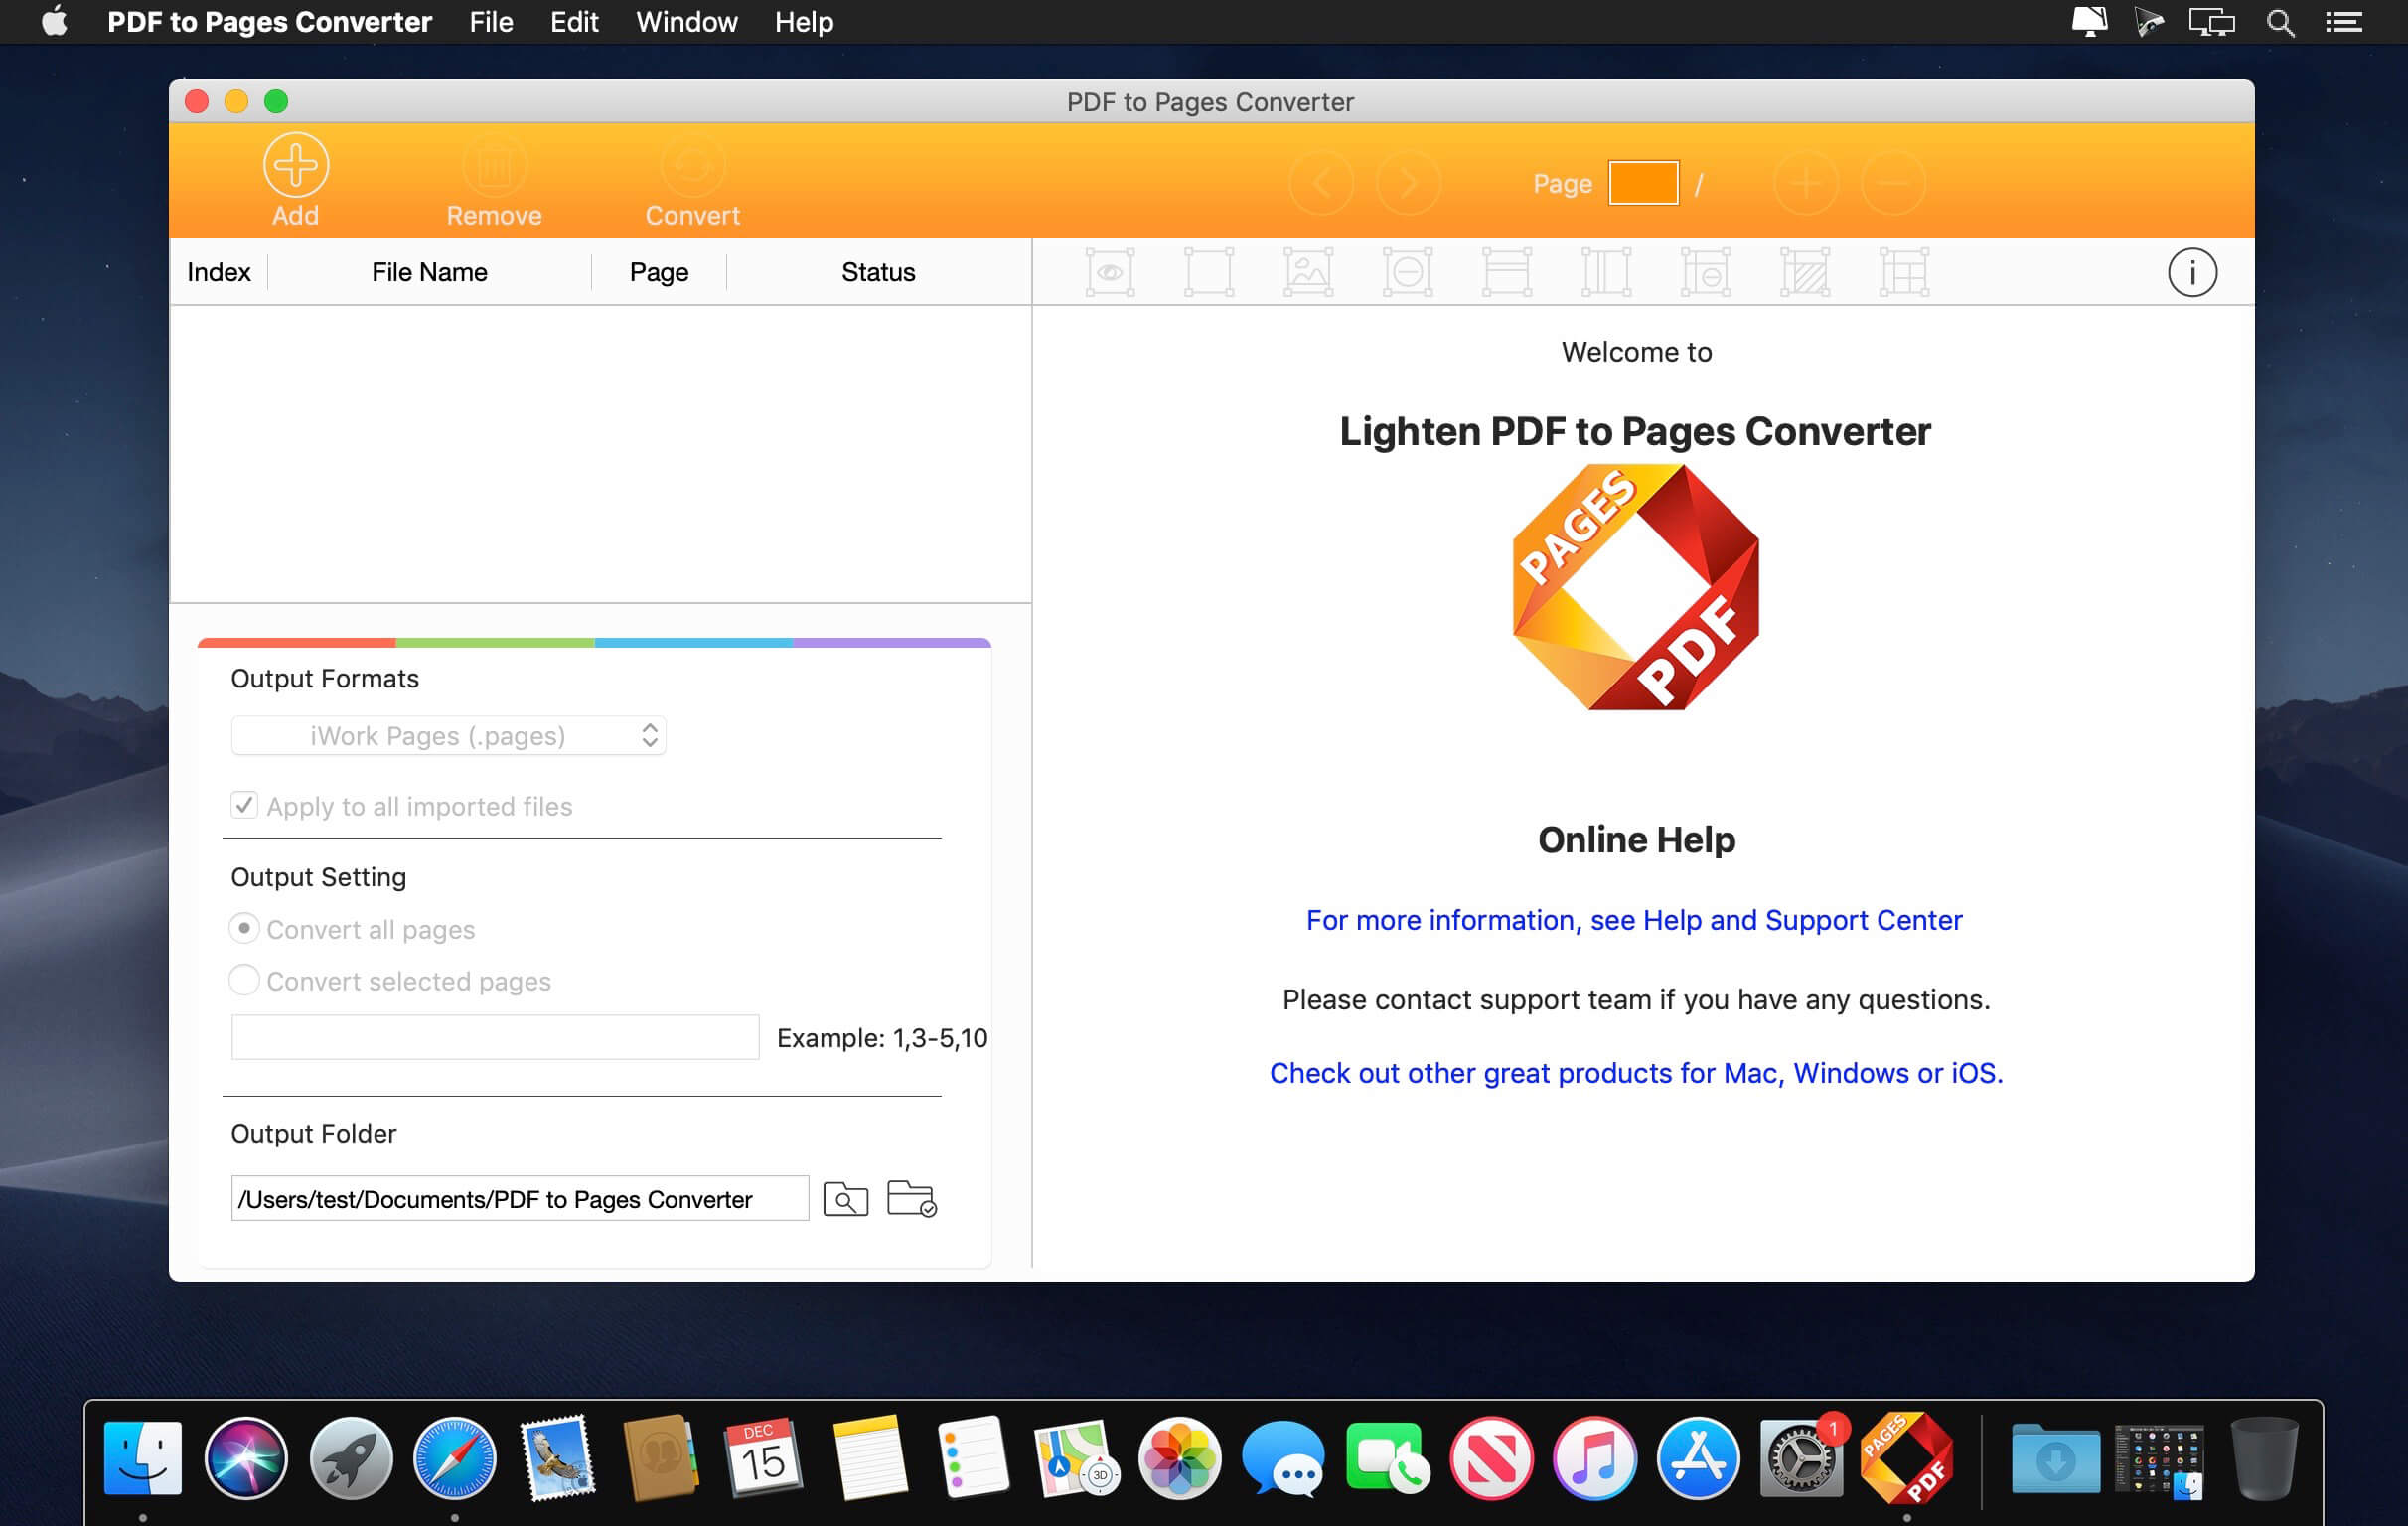Open the Window menu
The image size is (2408, 1526).
coord(686,22)
